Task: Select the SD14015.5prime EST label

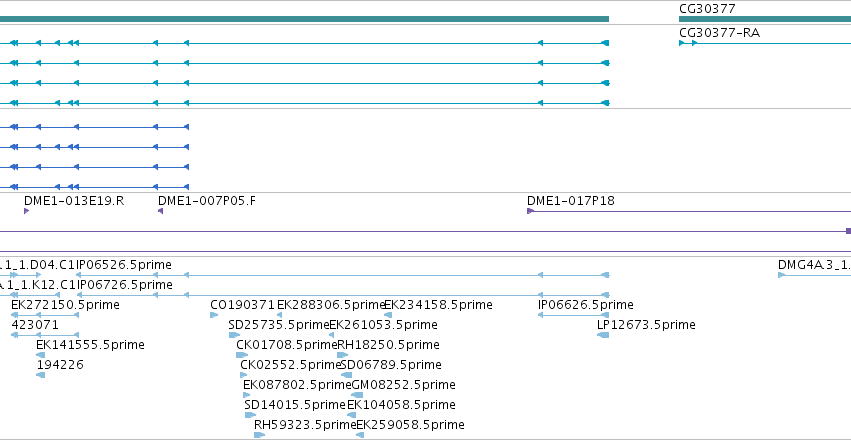Action: pyautogui.click(x=295, y=405)
